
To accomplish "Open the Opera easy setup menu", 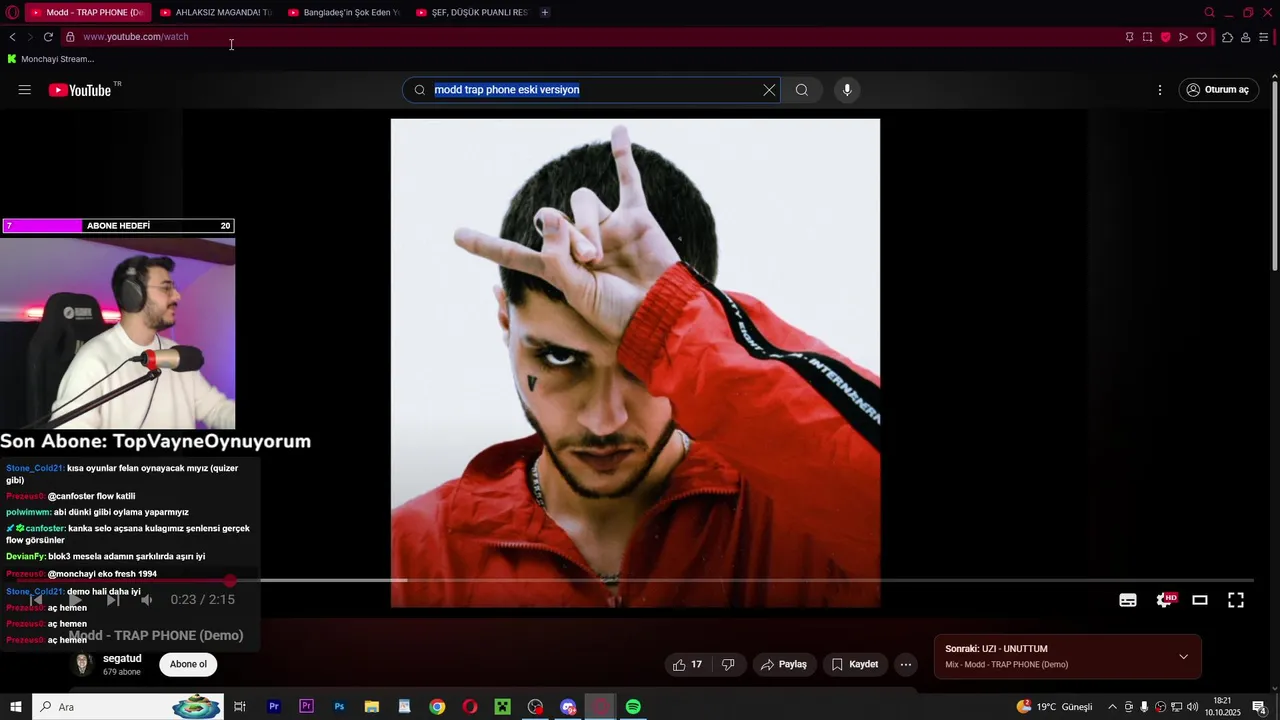I will 1264,37.
